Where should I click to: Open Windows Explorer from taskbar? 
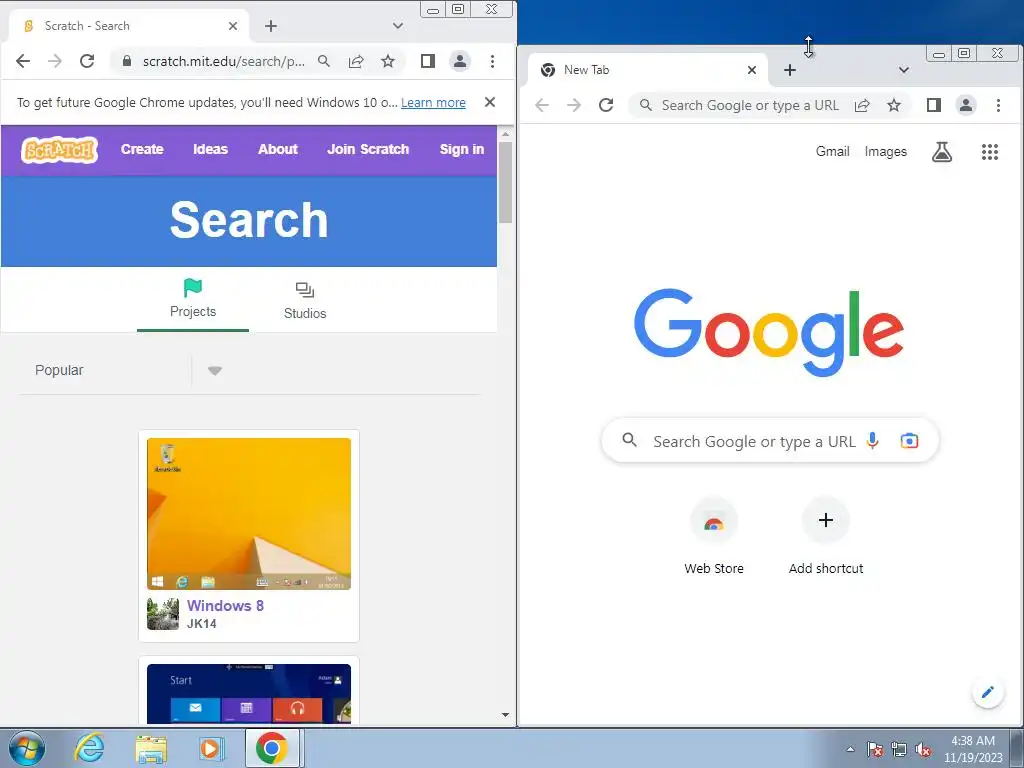point(151,748)
